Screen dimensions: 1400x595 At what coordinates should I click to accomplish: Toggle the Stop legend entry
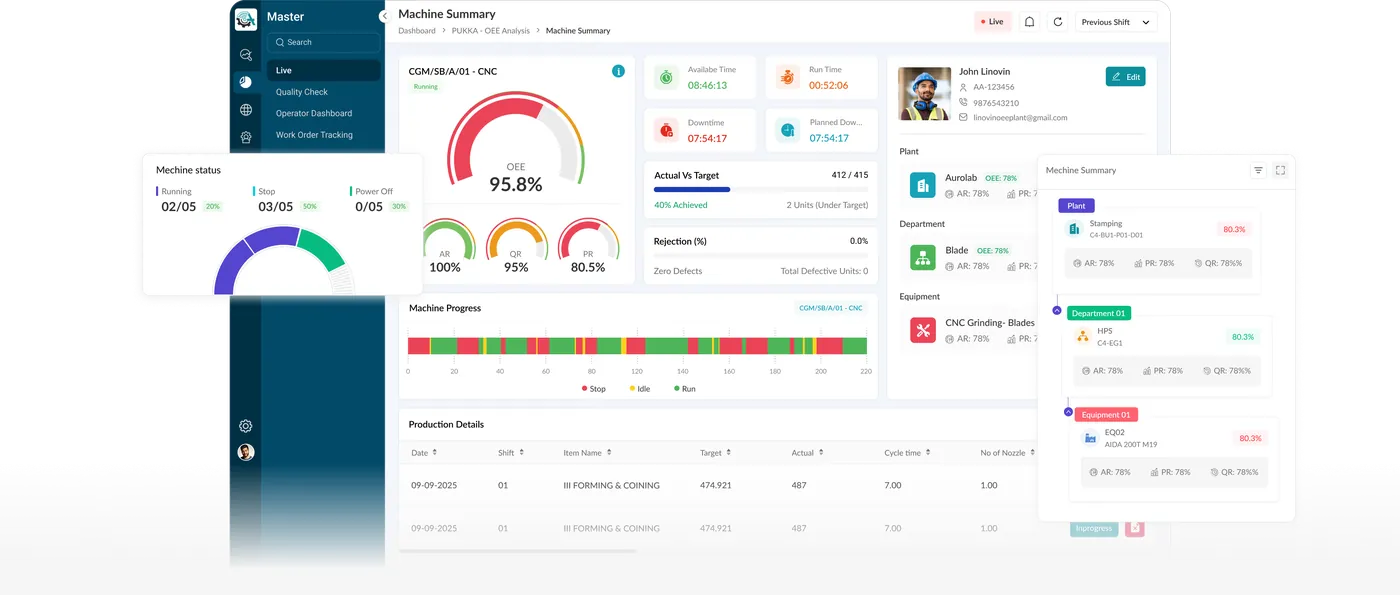pyautogui.click(x=594, y=388)
